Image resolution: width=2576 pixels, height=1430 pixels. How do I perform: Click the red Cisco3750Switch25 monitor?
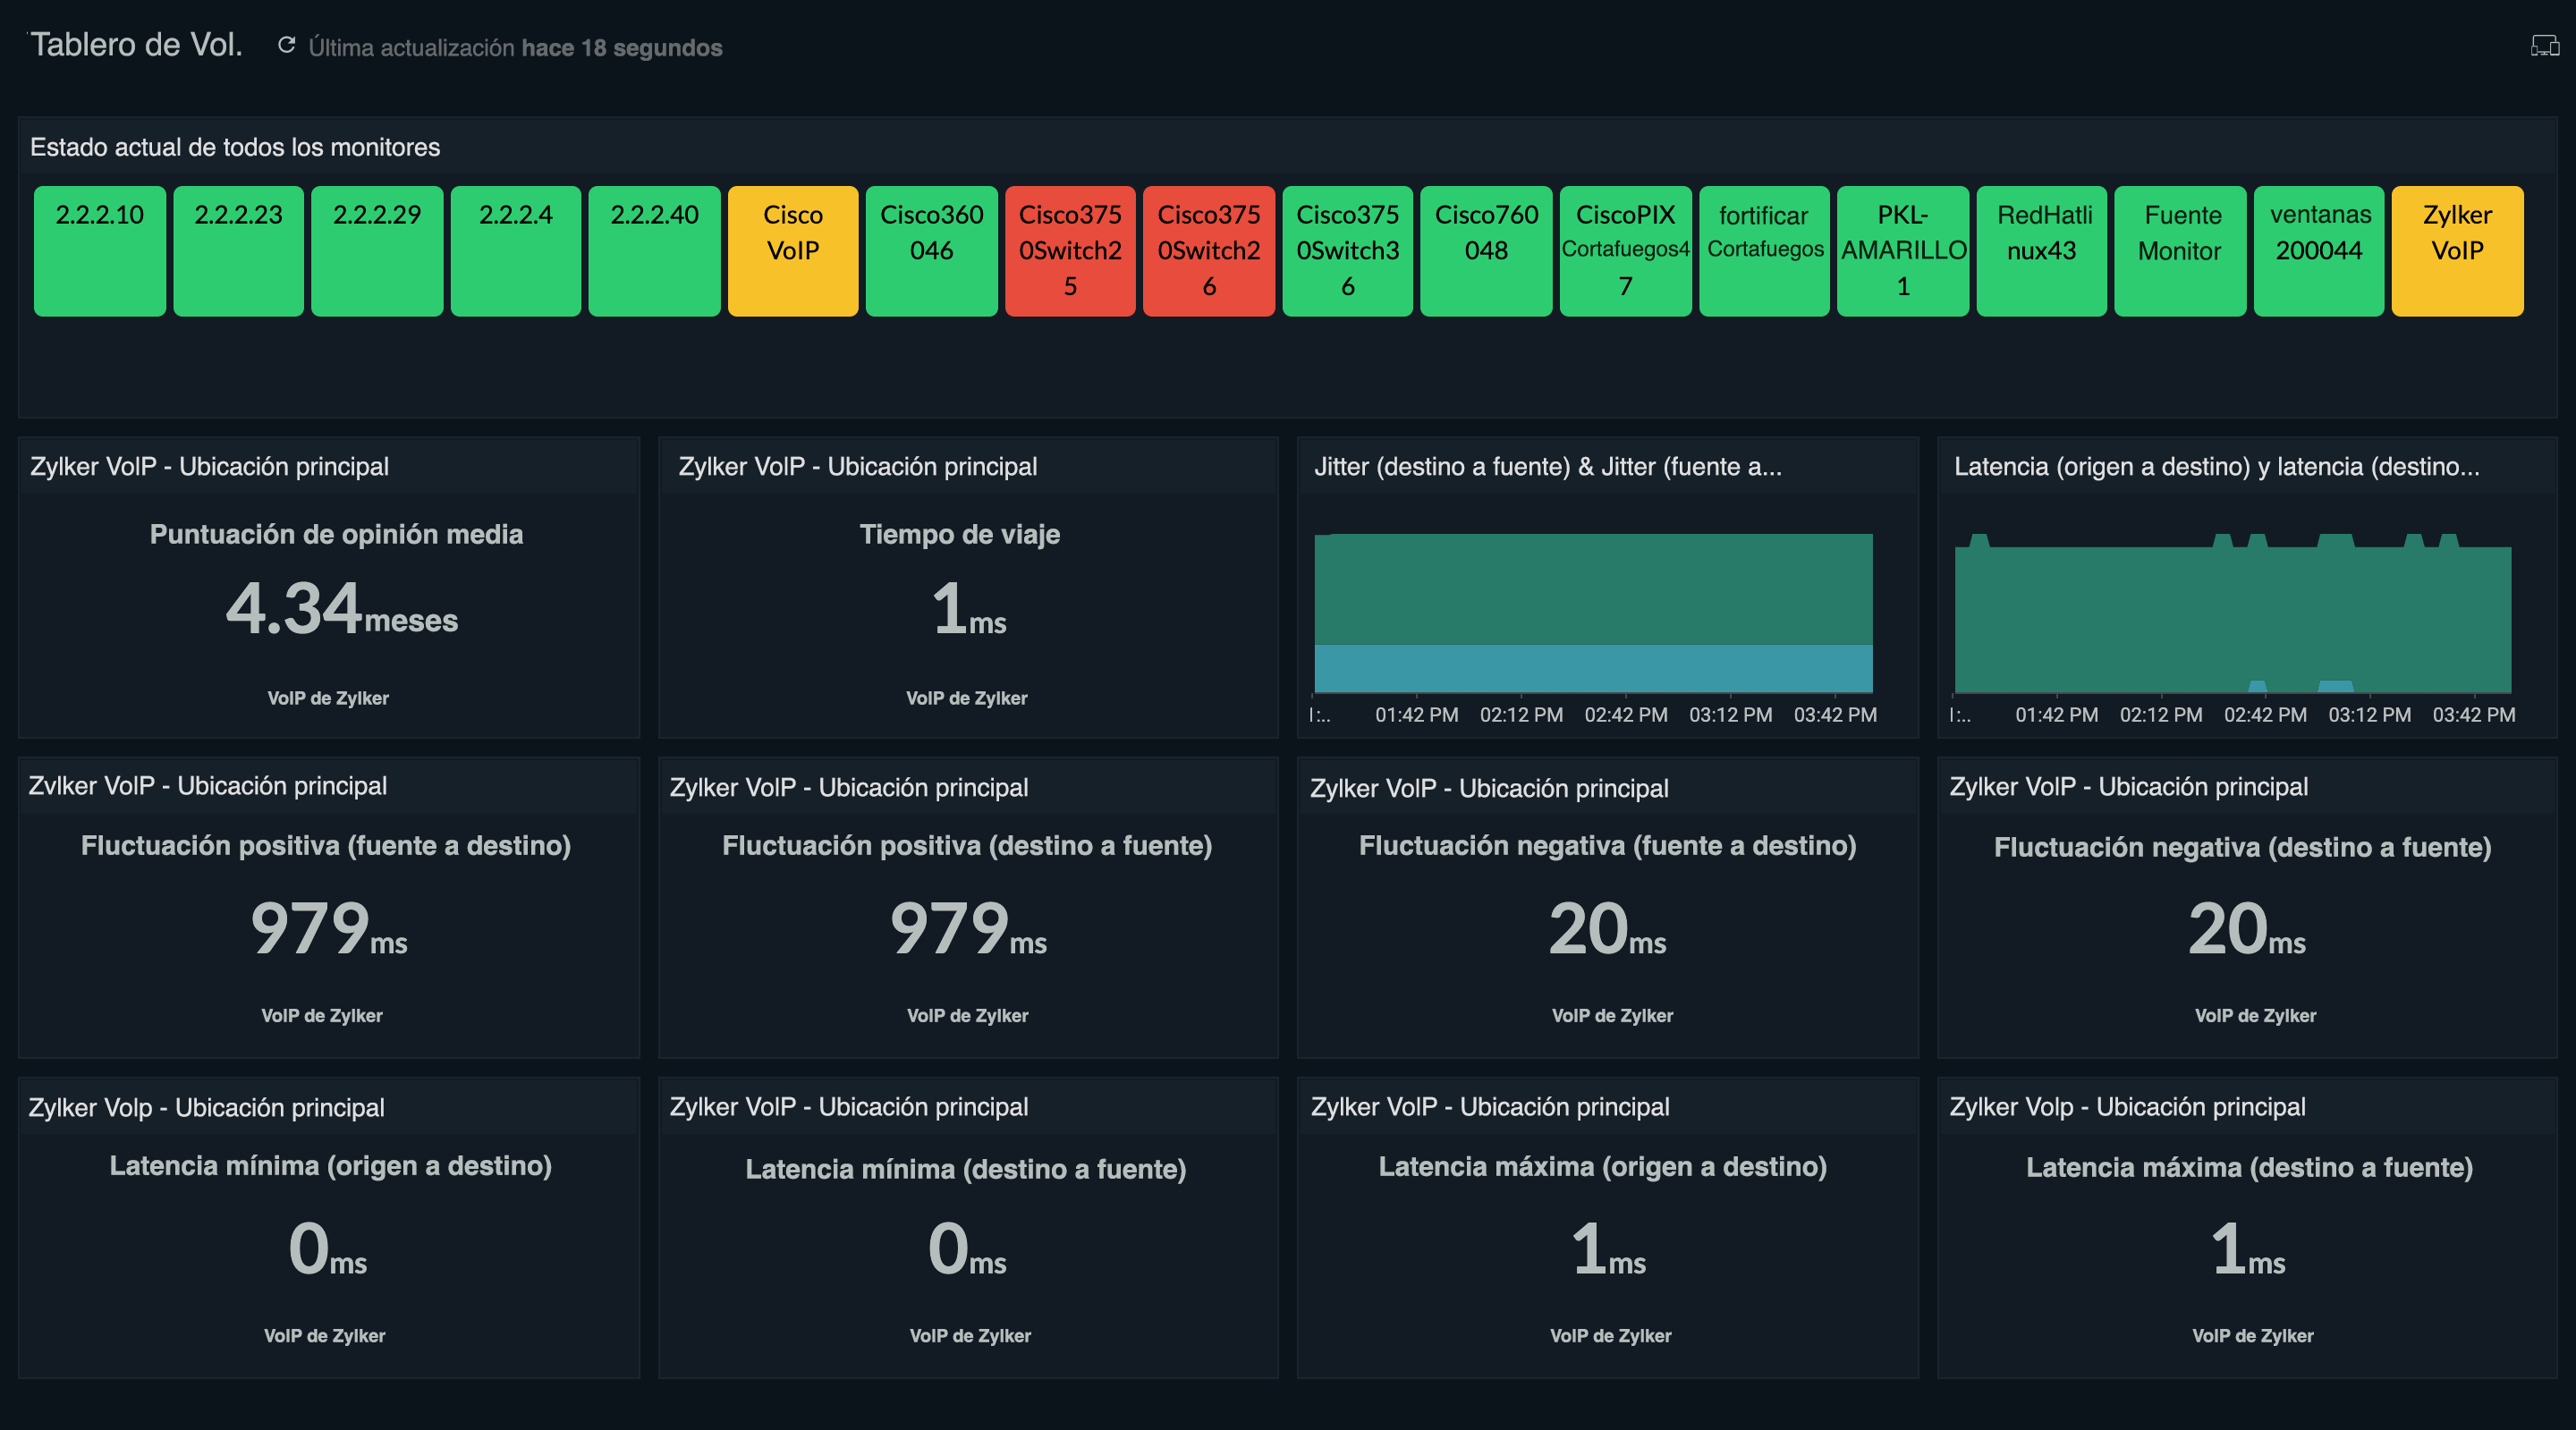(1069, 250)
